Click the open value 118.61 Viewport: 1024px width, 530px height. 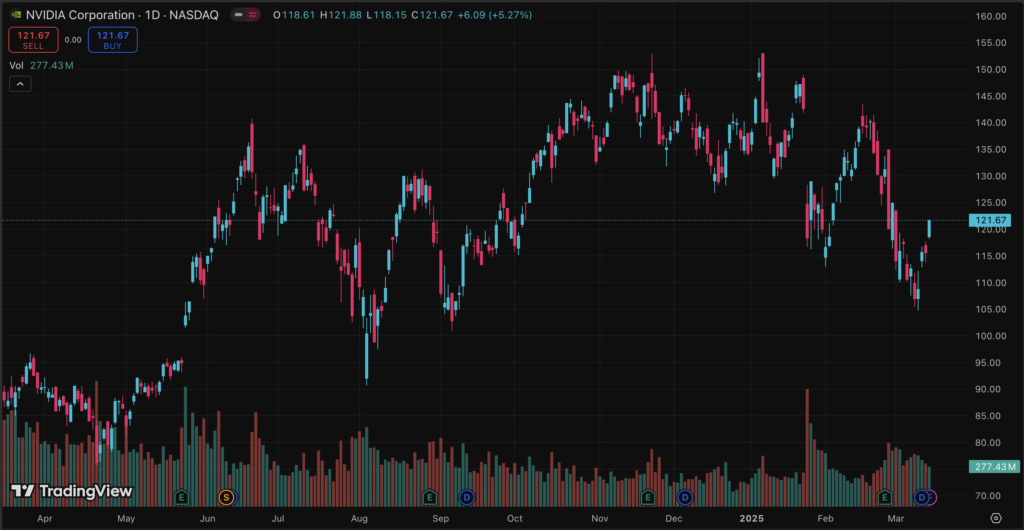tap(296, 14)
